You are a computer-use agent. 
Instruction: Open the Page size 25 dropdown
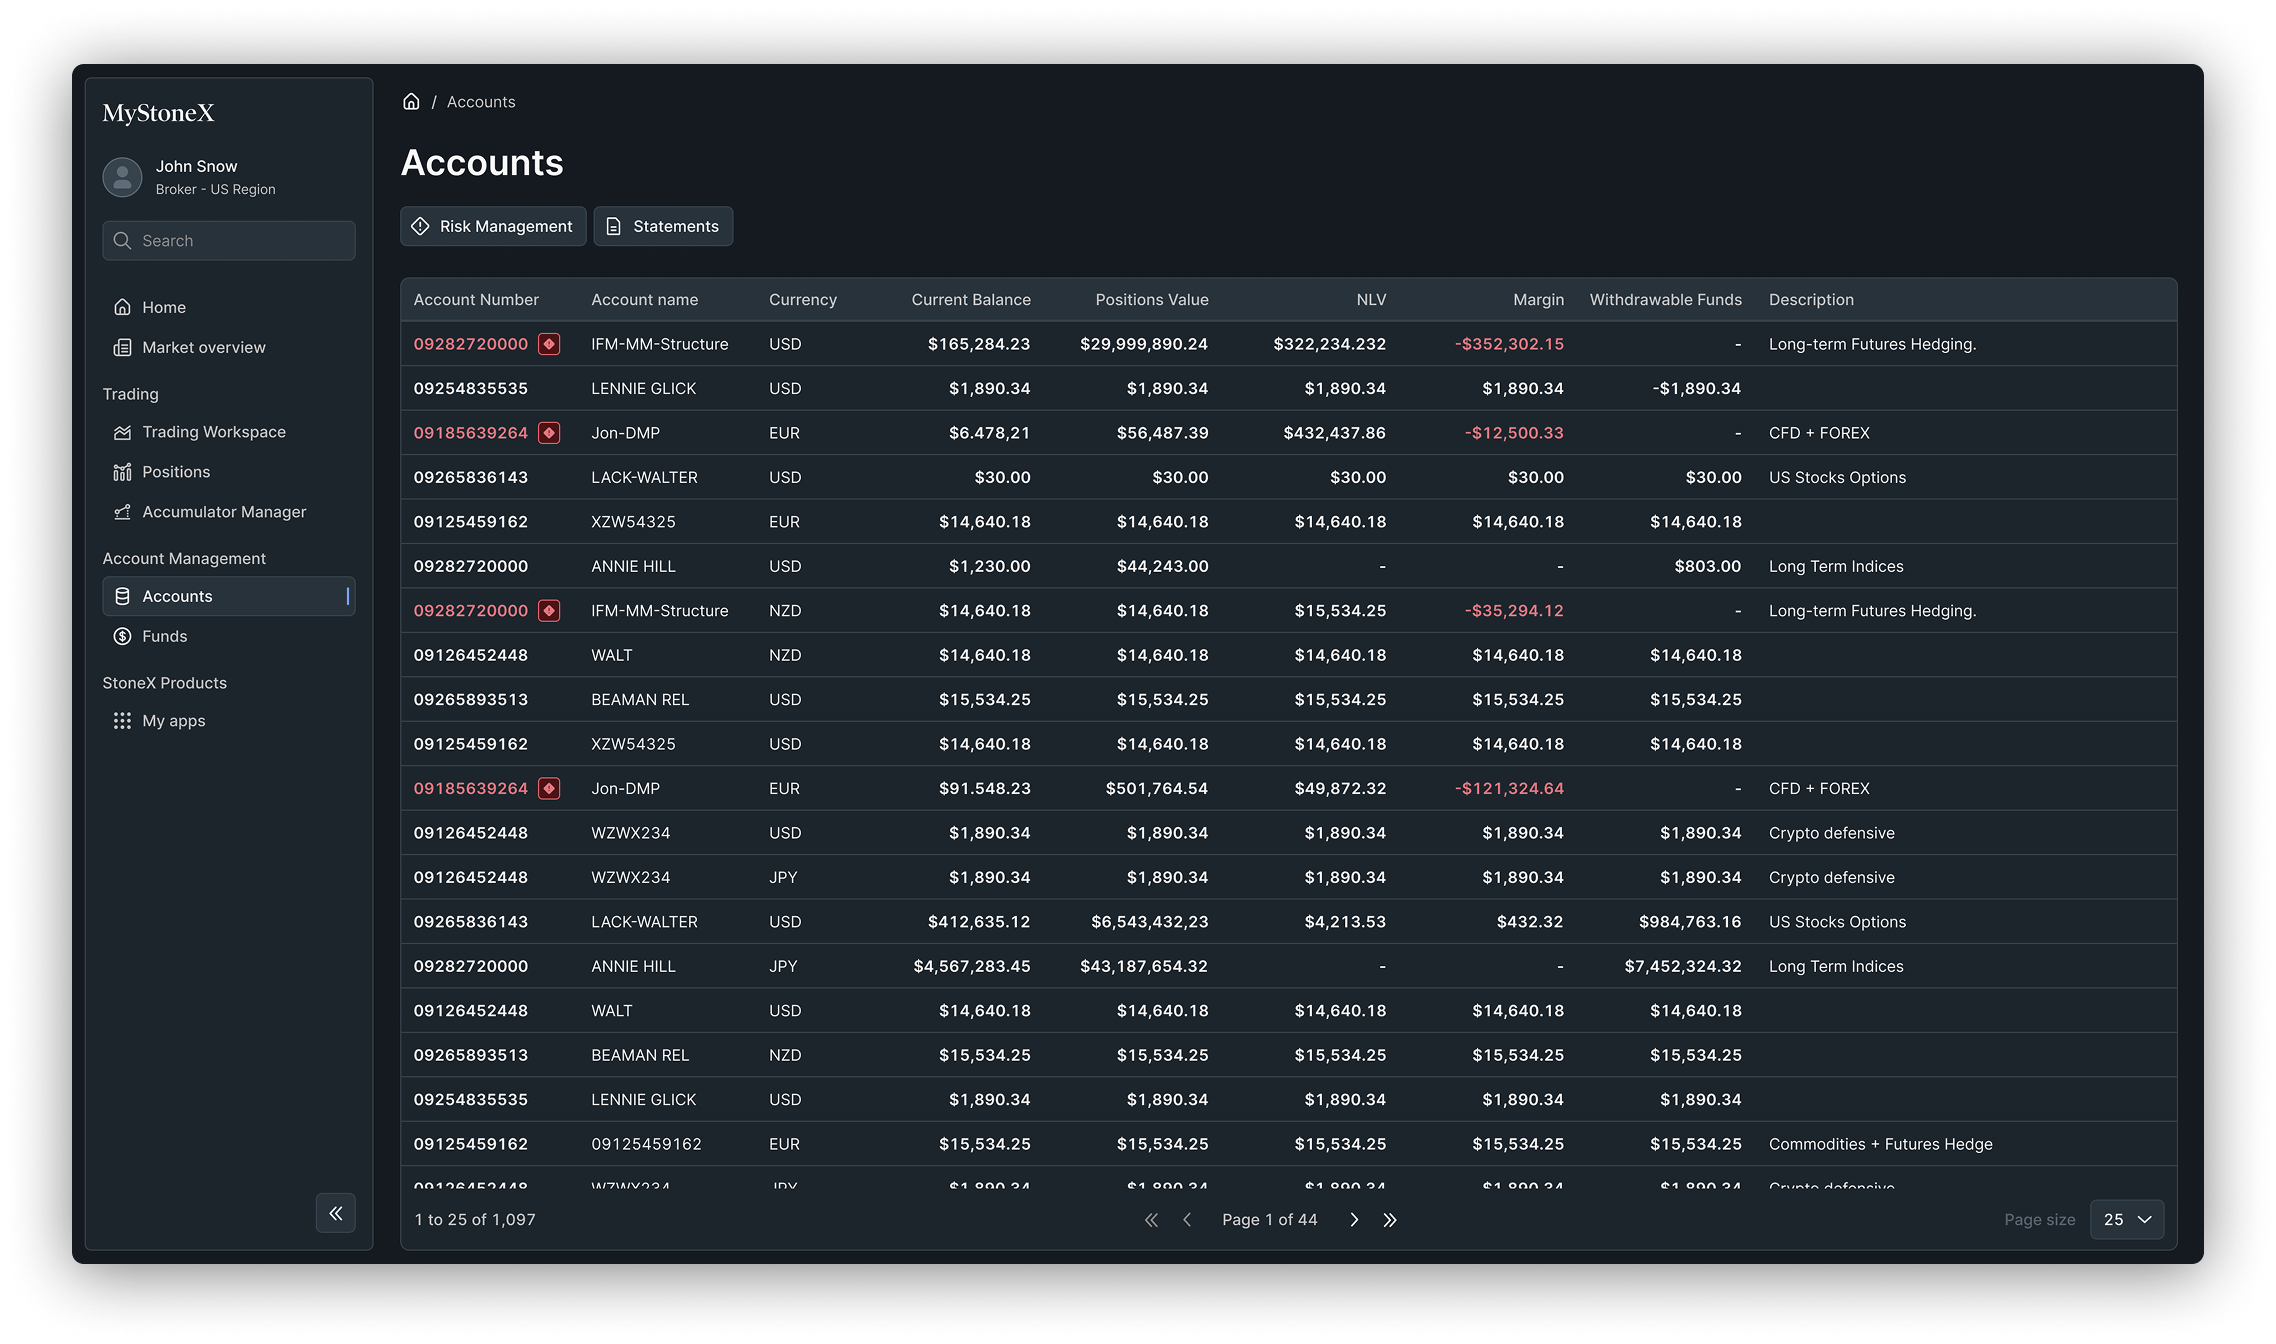(2127, 1220)
